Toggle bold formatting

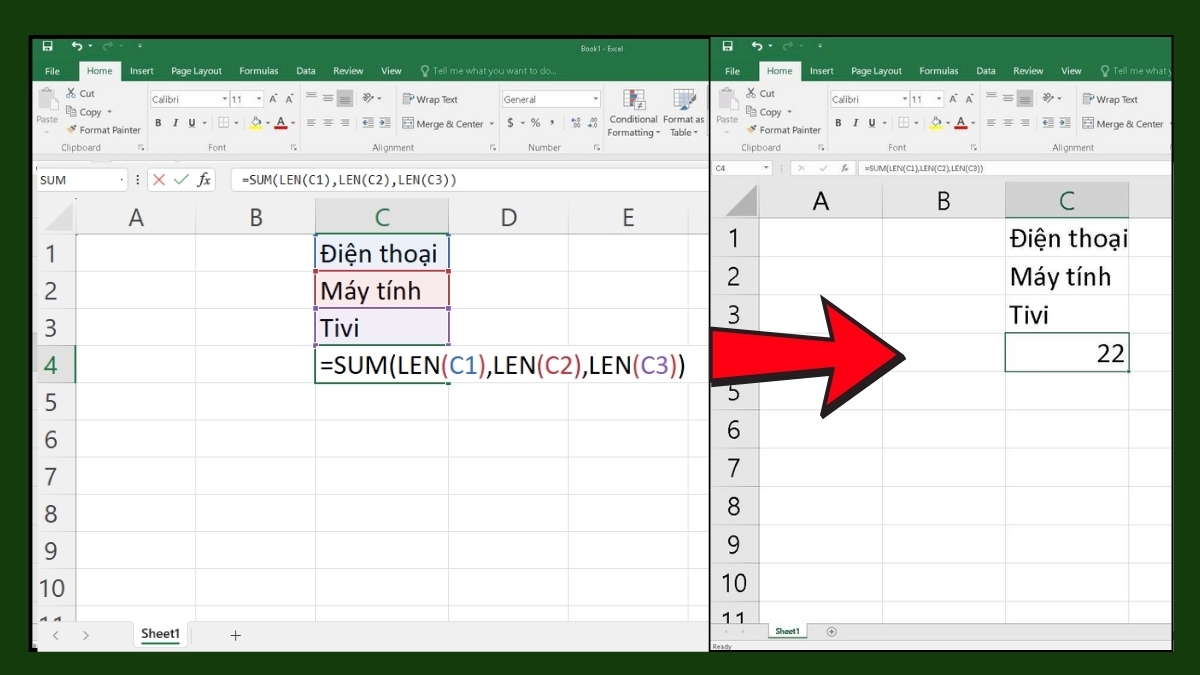pyautogui.click(x=157, y=123)
